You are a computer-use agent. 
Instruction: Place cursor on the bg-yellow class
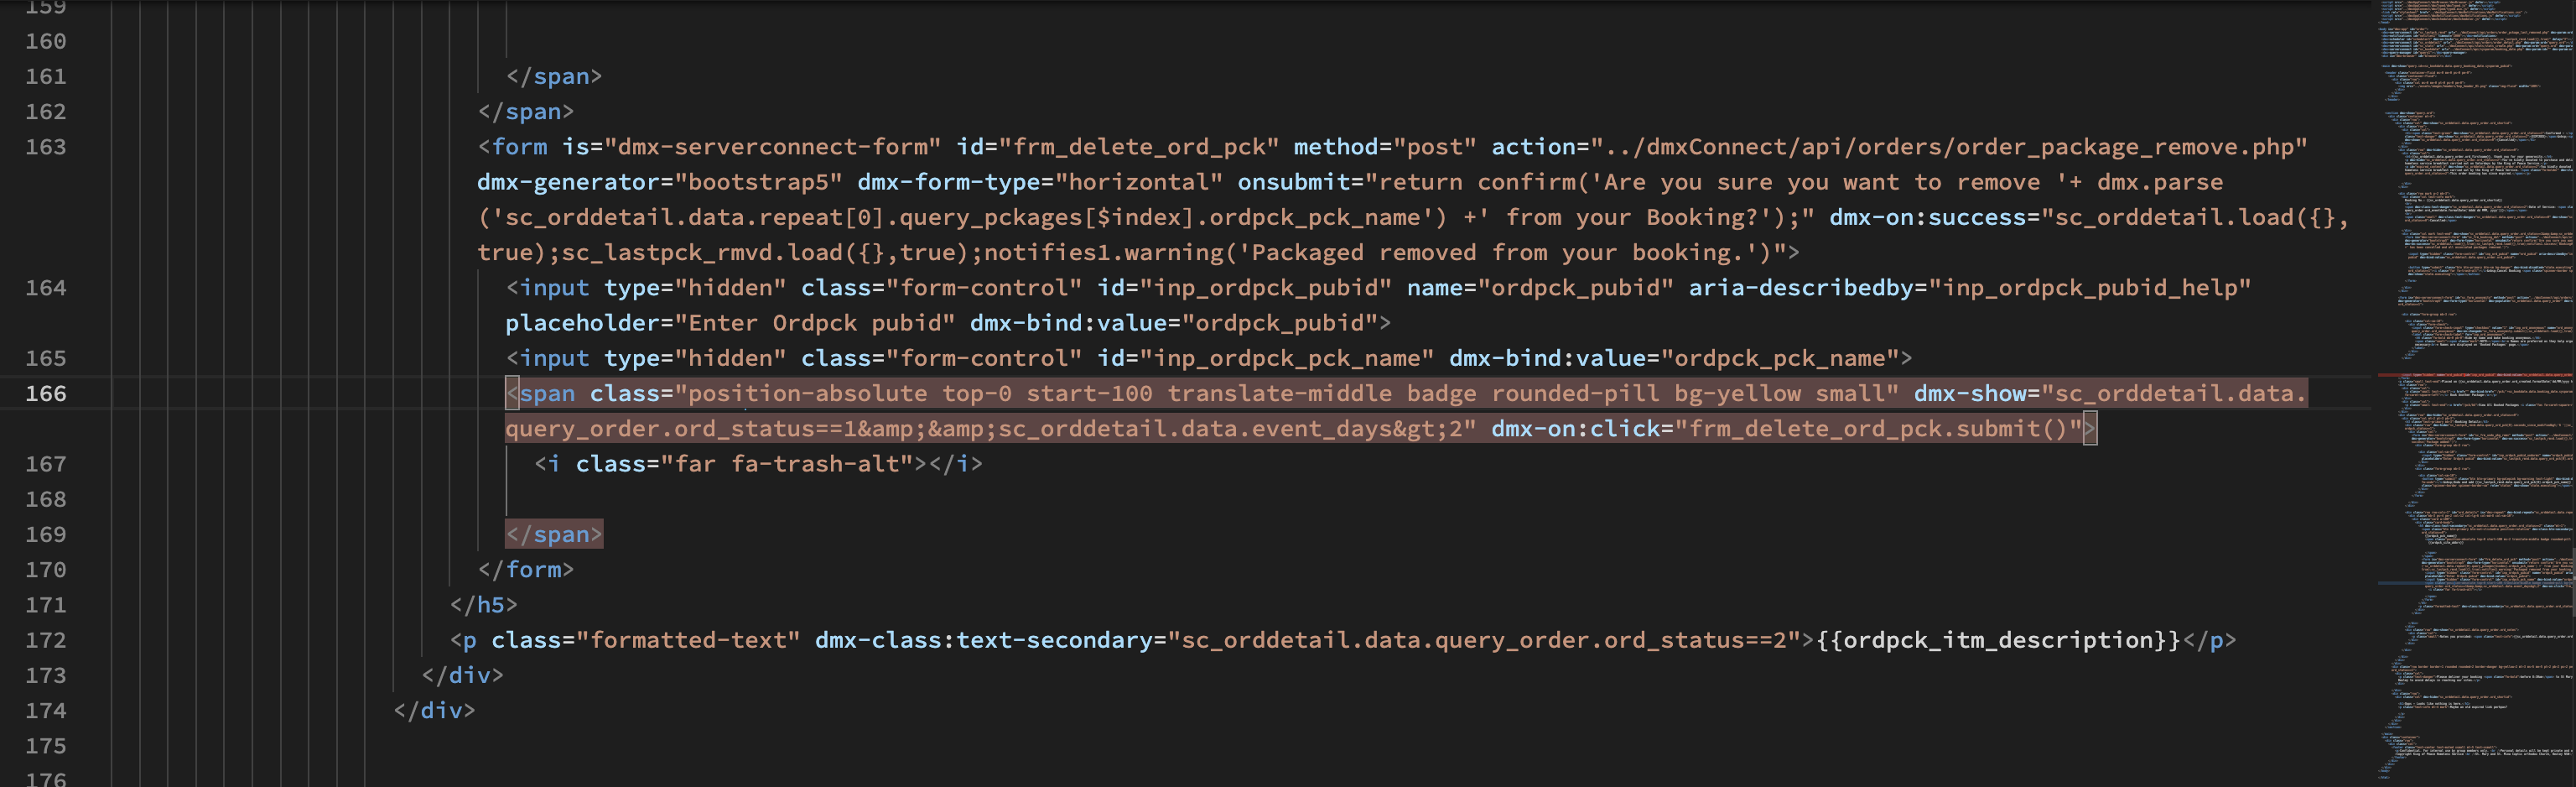click(1738, 394)
